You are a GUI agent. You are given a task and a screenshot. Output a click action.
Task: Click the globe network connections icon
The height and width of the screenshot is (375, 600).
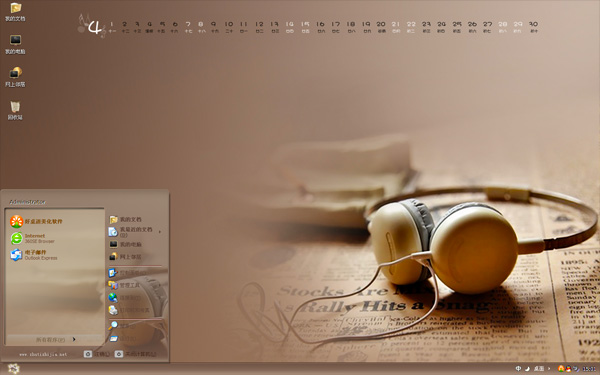click(113, 297)
